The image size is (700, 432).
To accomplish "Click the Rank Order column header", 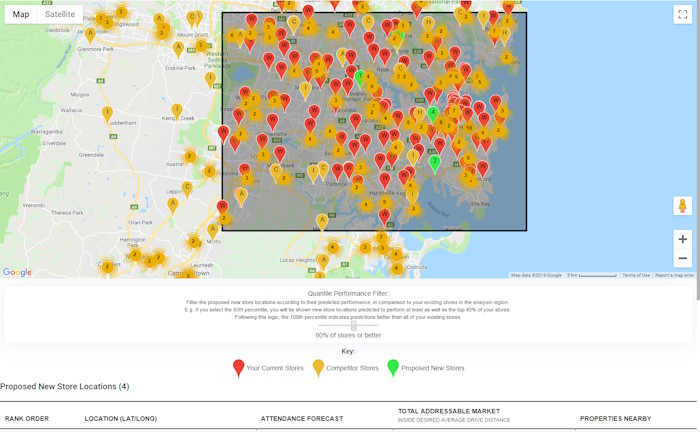I will 27,418.
